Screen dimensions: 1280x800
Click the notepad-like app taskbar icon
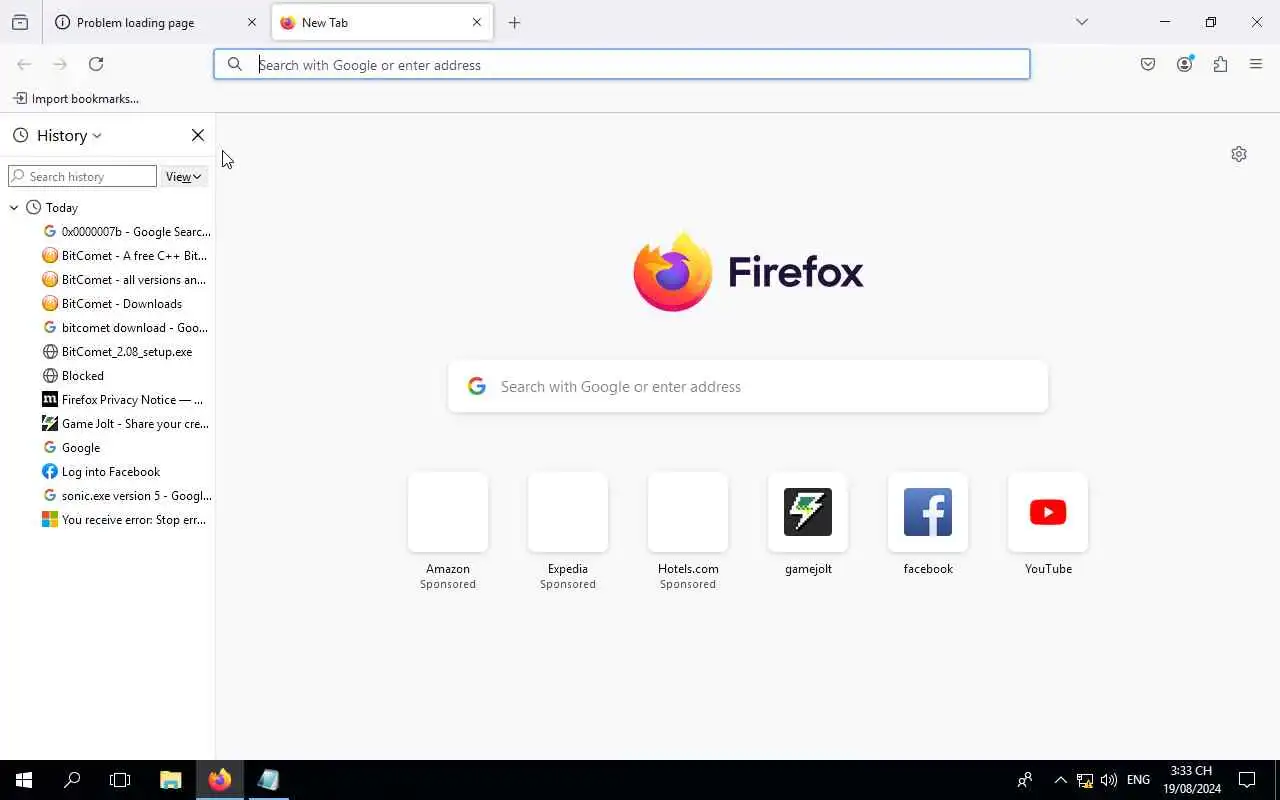[x=268, y=780]
